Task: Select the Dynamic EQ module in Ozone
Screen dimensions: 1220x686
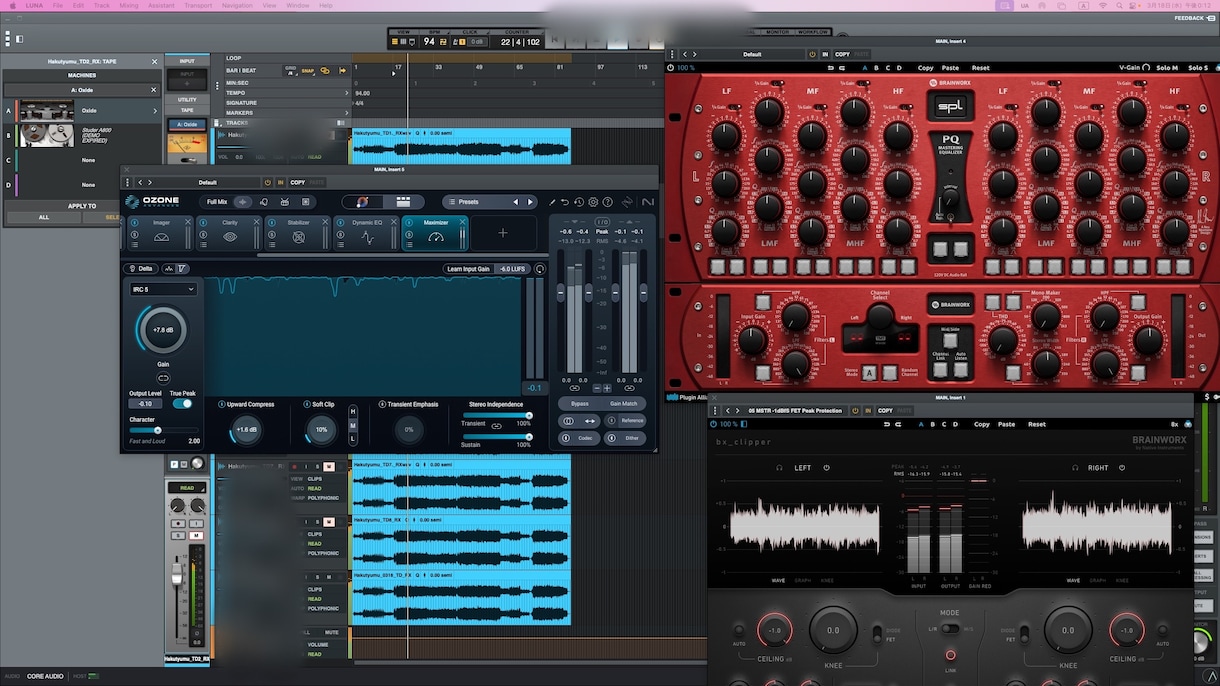Action: tap(367, 234)
